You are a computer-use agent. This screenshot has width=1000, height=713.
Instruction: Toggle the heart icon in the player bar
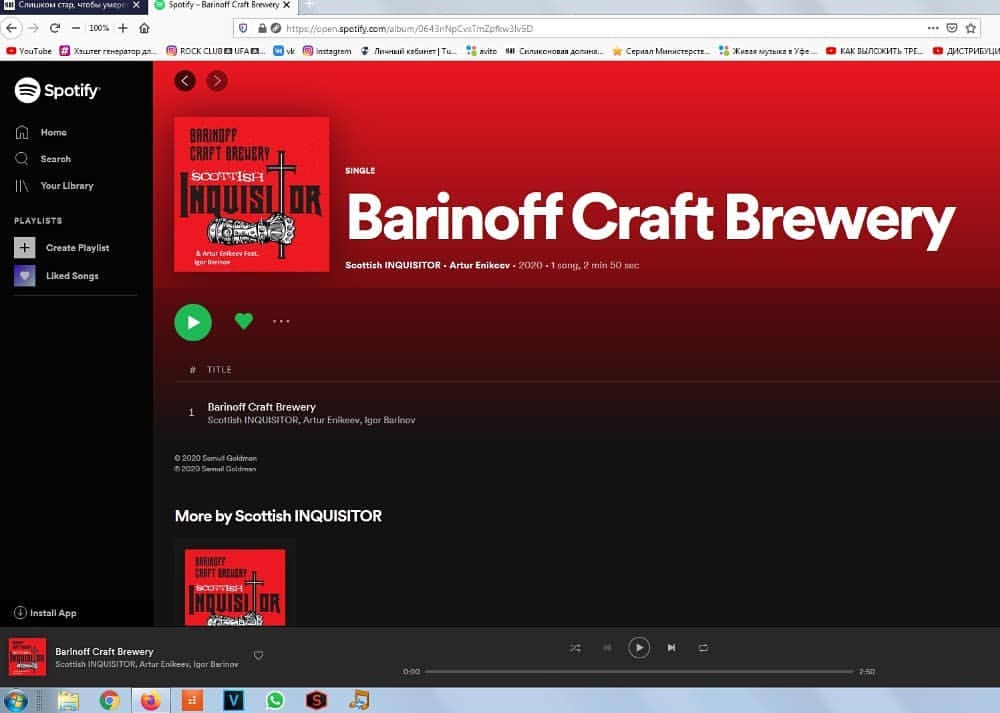pyautogui.click(x=258, y=656)
